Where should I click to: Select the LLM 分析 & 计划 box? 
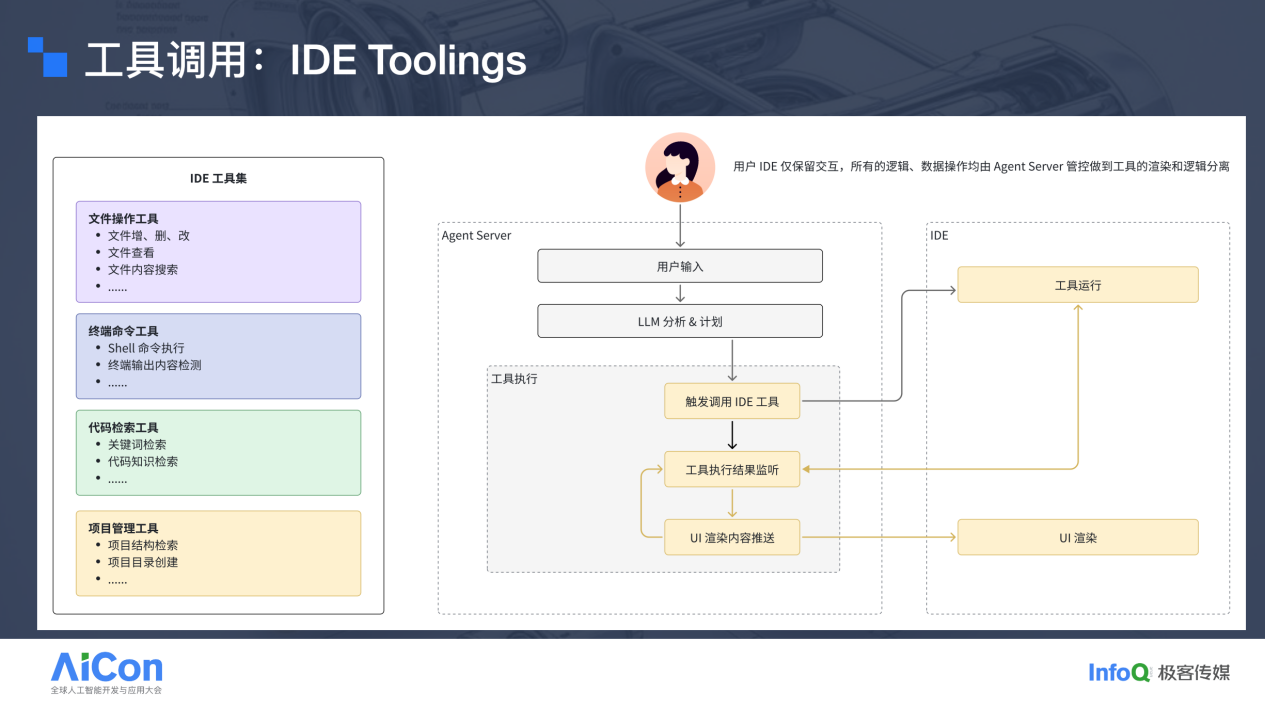680,321
